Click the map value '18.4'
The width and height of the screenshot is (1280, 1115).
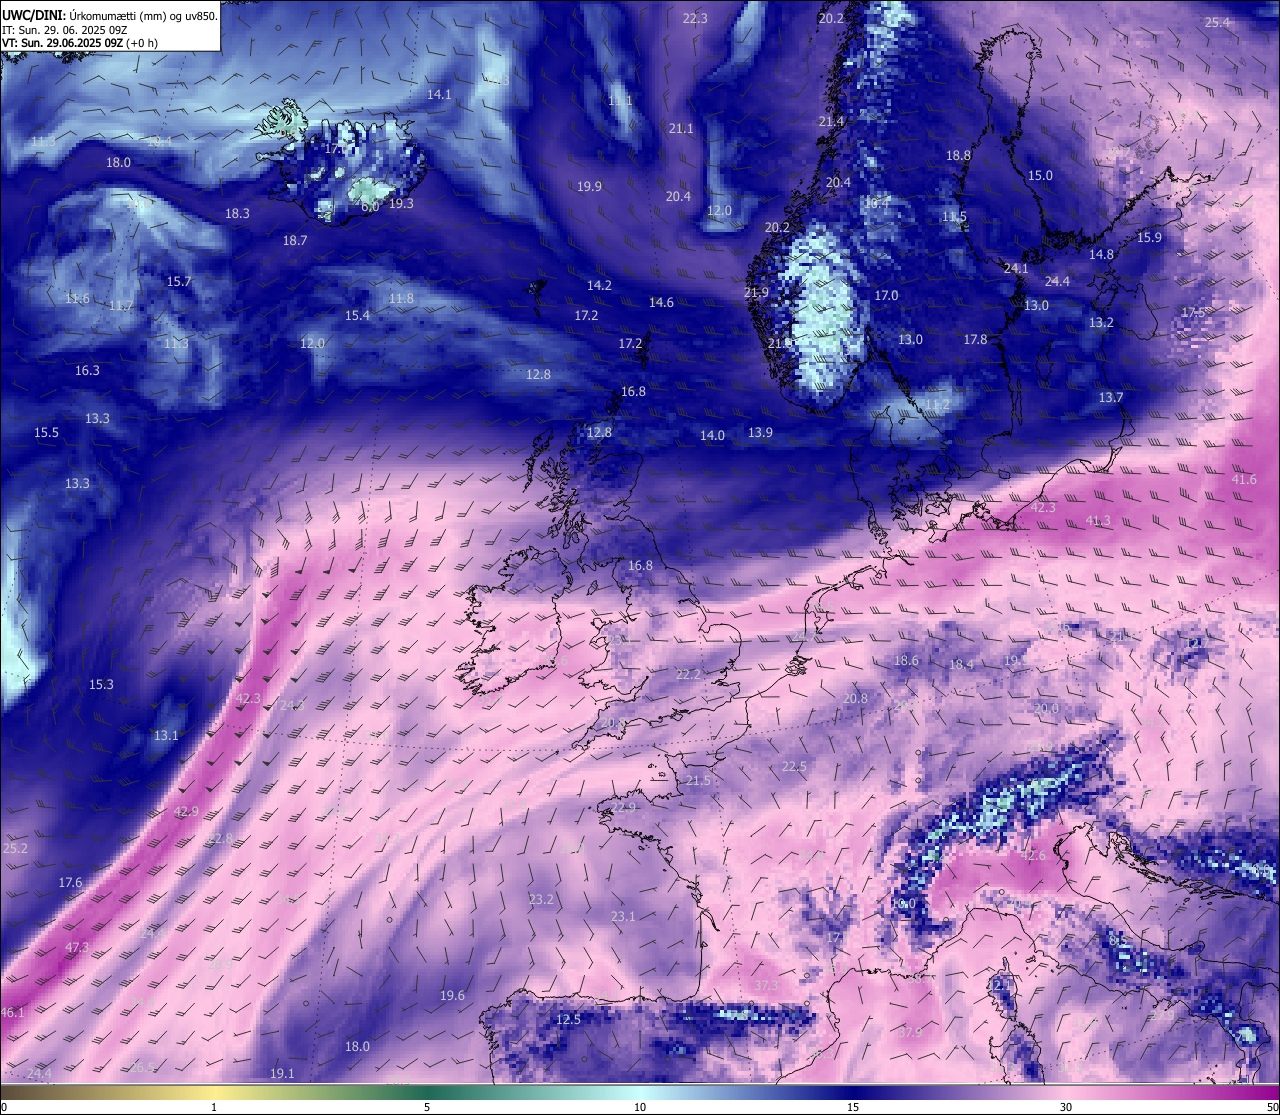point(961,664)
